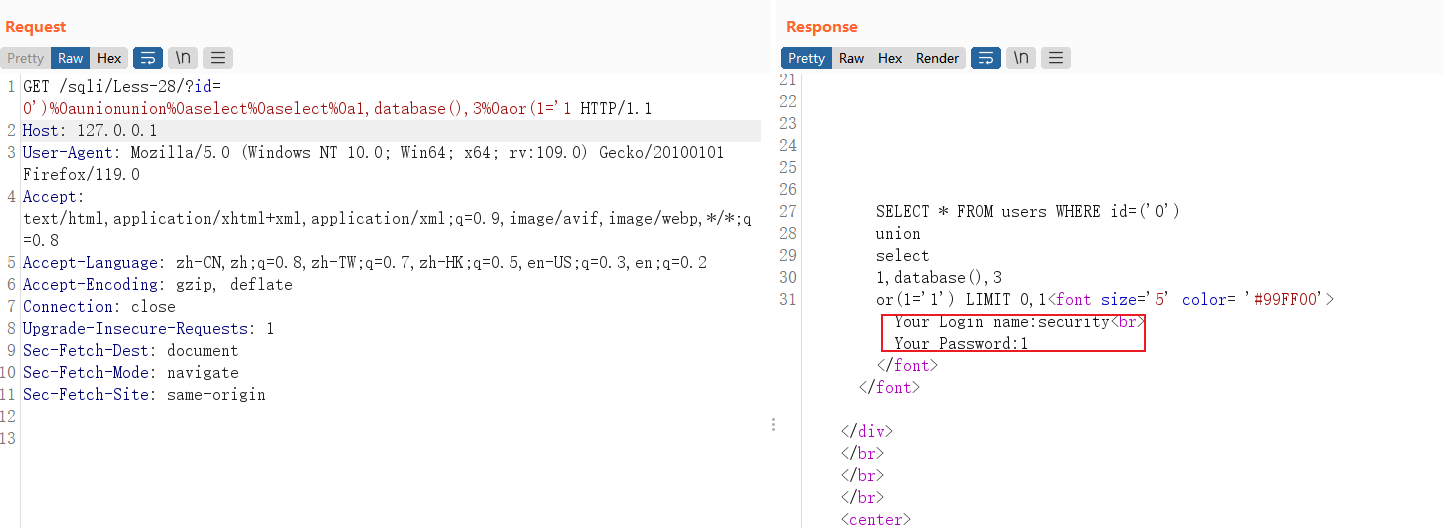1444x528 pixels.
Task: Click the vertical dots panel divider handle
Action: point(773,425)
